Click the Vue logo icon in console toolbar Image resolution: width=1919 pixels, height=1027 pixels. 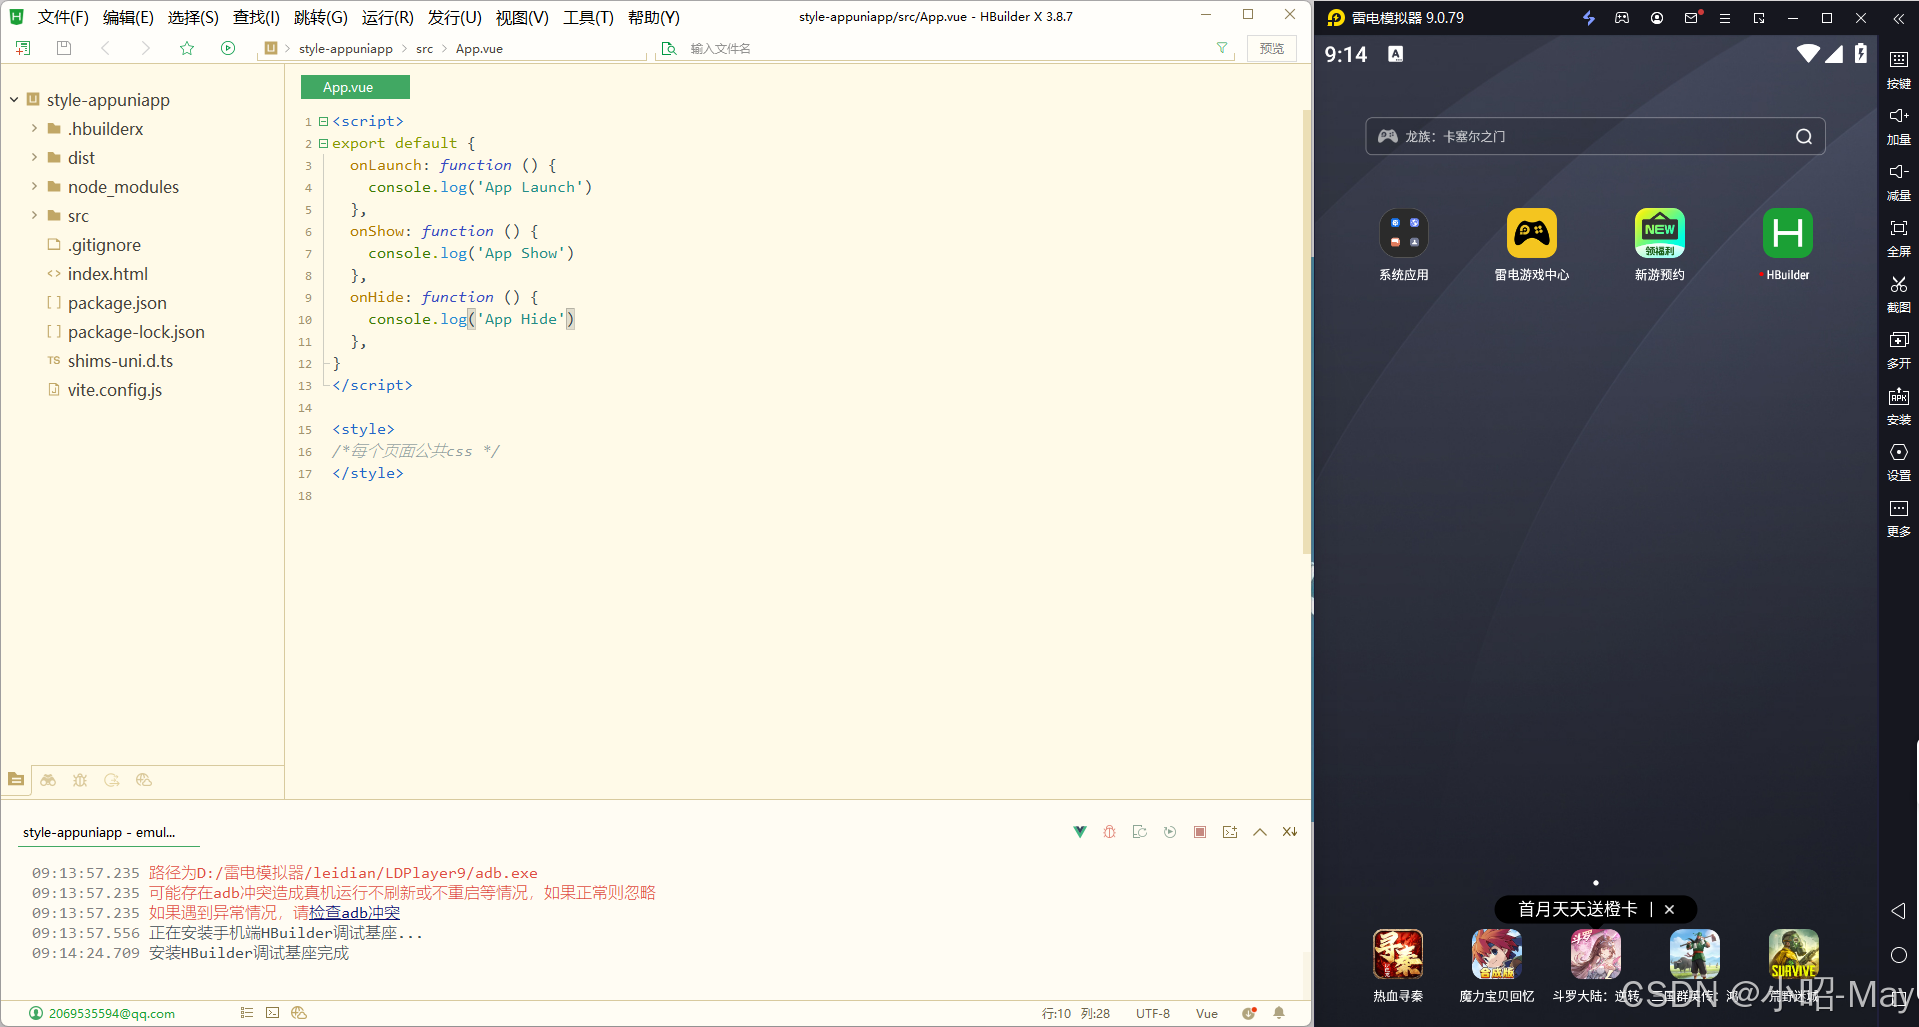pos(1080,832)
